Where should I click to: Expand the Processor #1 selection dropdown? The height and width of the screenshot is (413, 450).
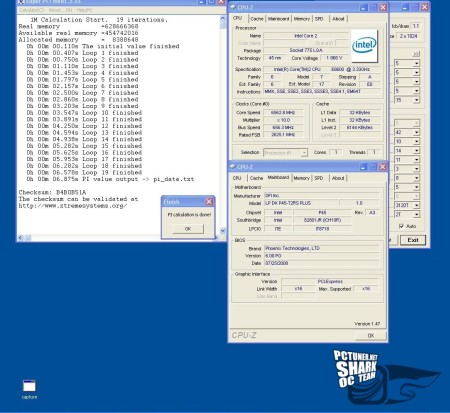tap(285, 153)
